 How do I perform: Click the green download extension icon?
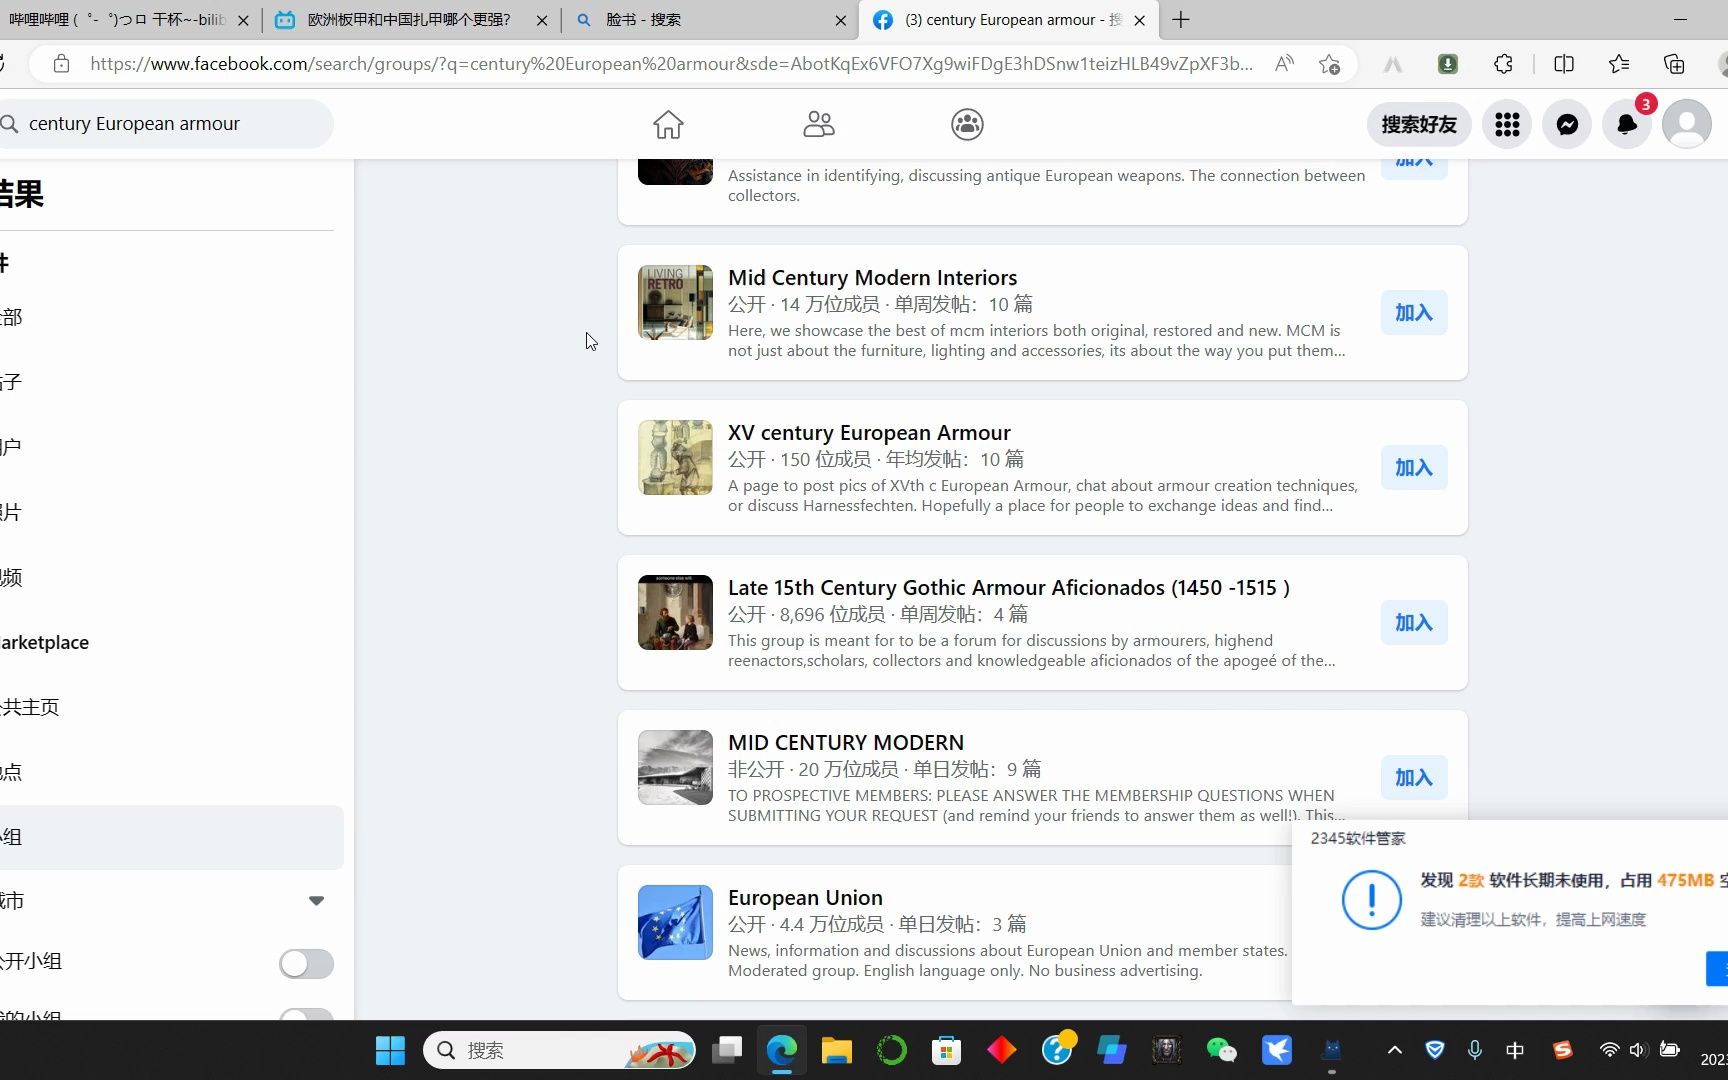click(1447, 64)
